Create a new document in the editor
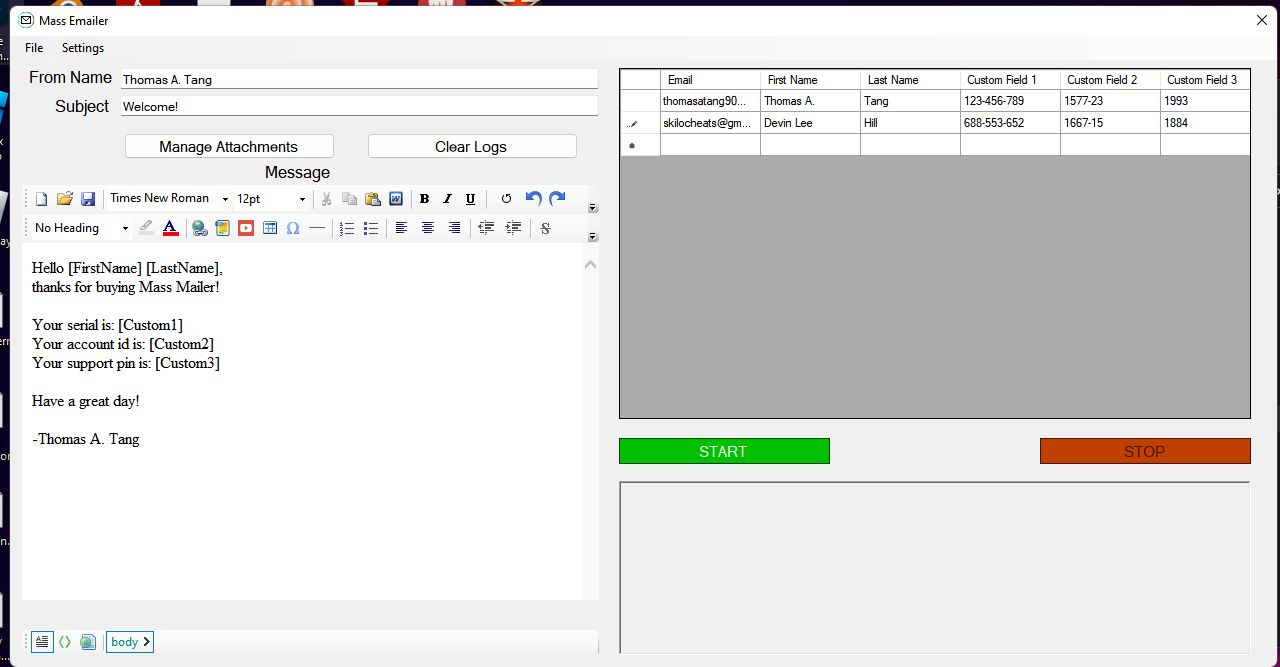Screen dimensions: 1280x667 click(42, 199)
